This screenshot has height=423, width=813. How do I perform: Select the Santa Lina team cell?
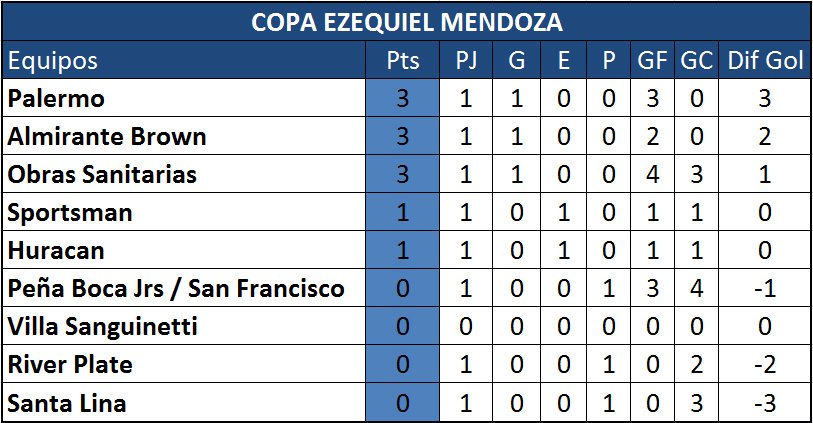pyautogui.click(x=184, y=402)
